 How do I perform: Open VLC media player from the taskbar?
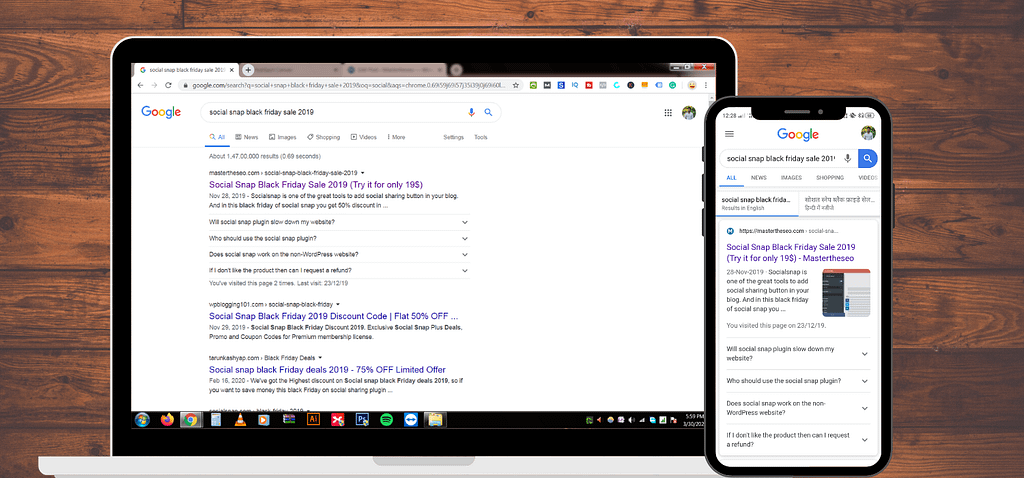pos(240,419)
